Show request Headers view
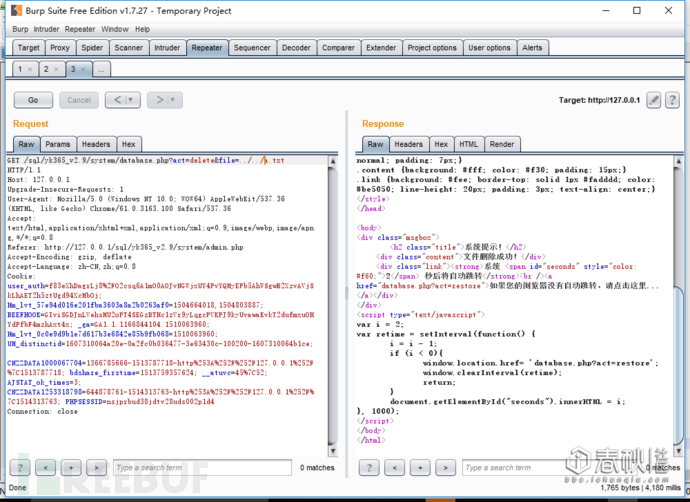Image resolution: width=690 pixels, height=502 pixels. coord(96,144)
